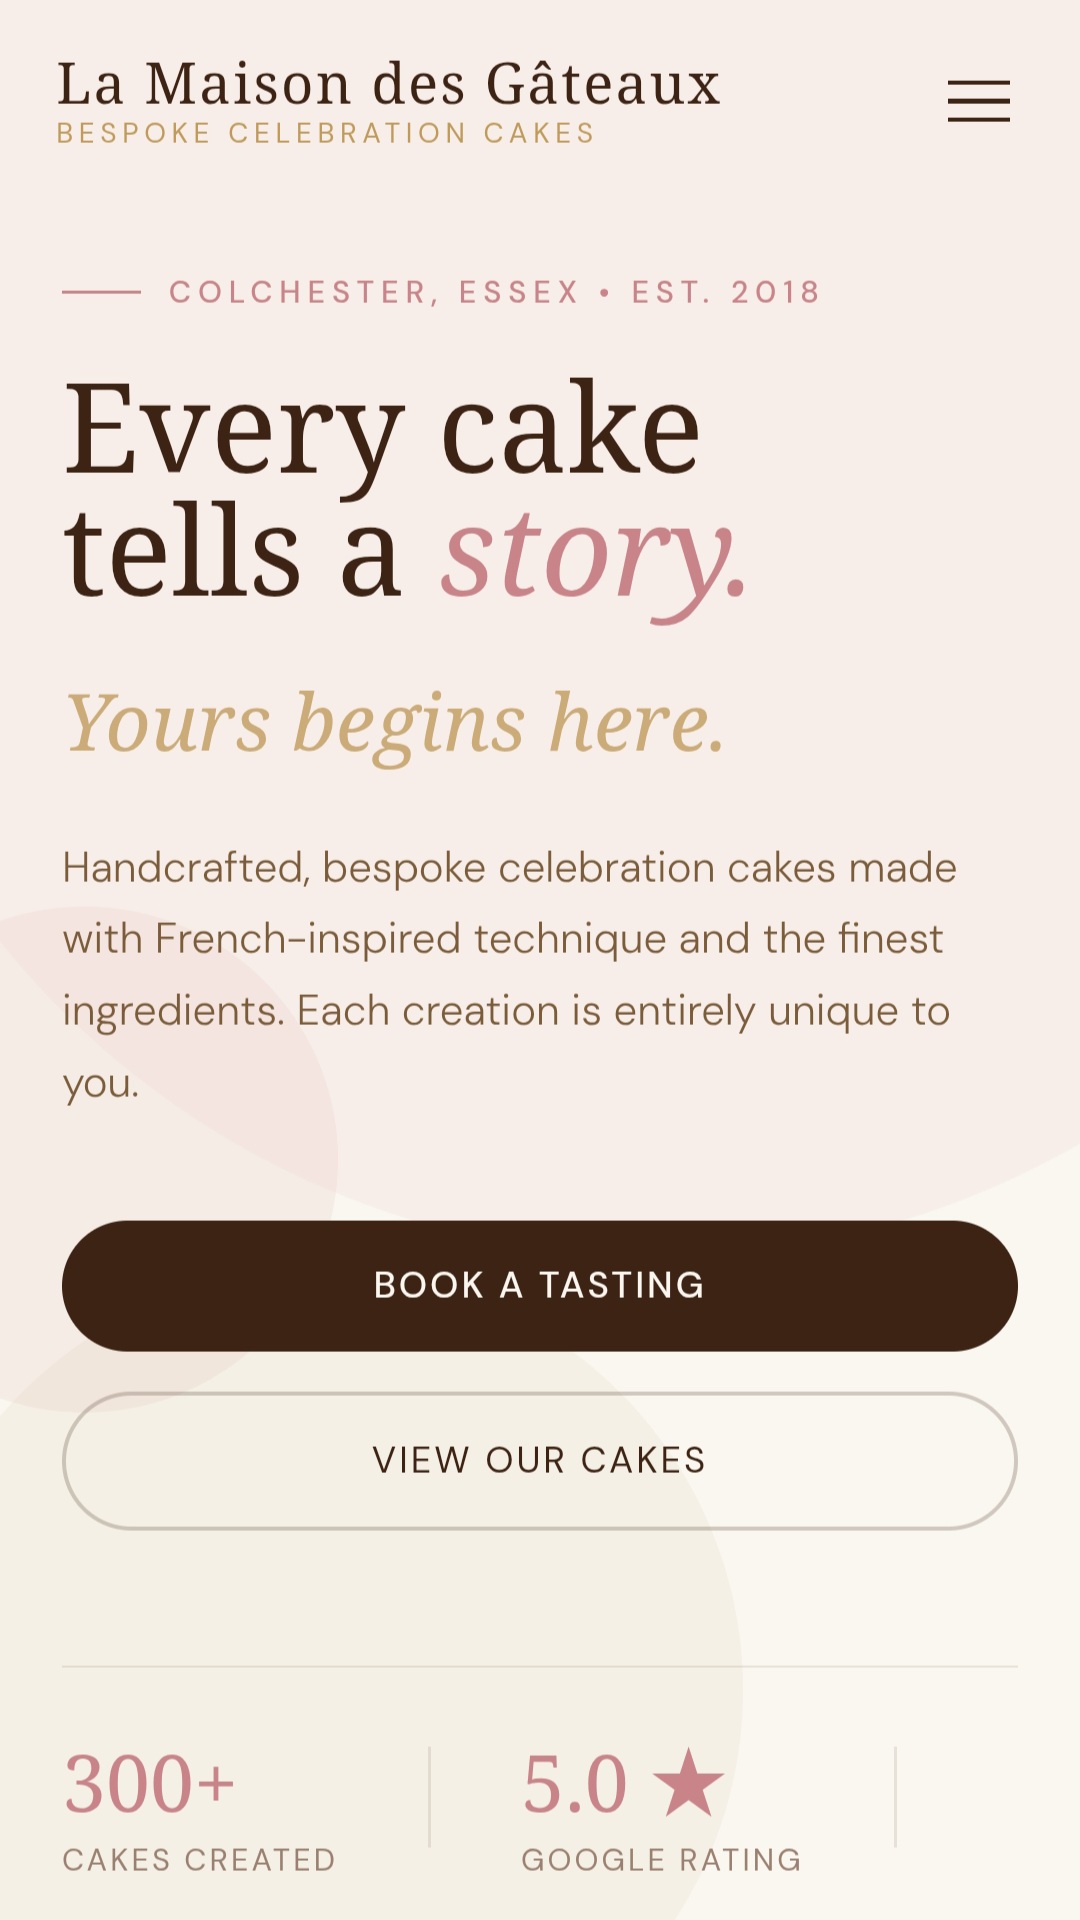
Task: Click the La Maison des Gâteaux logo
Action: tap(389, 84)
